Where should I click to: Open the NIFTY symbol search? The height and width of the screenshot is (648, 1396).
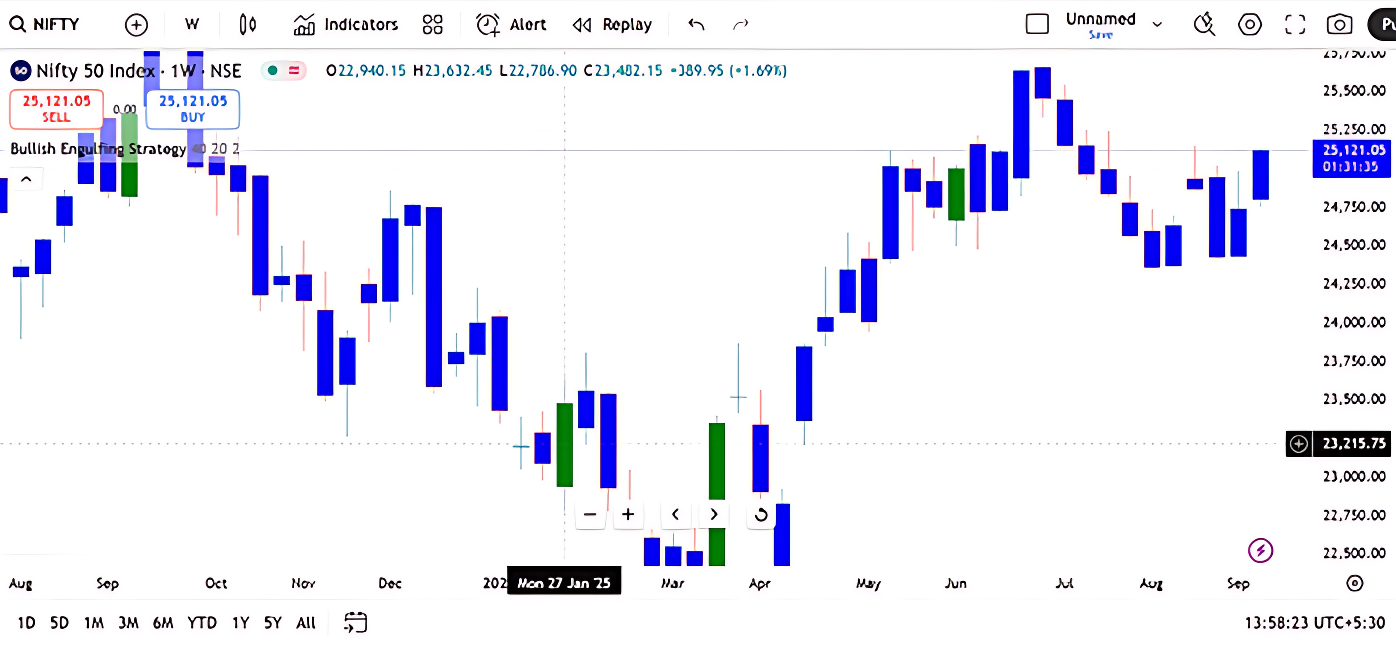coord(44,24)
